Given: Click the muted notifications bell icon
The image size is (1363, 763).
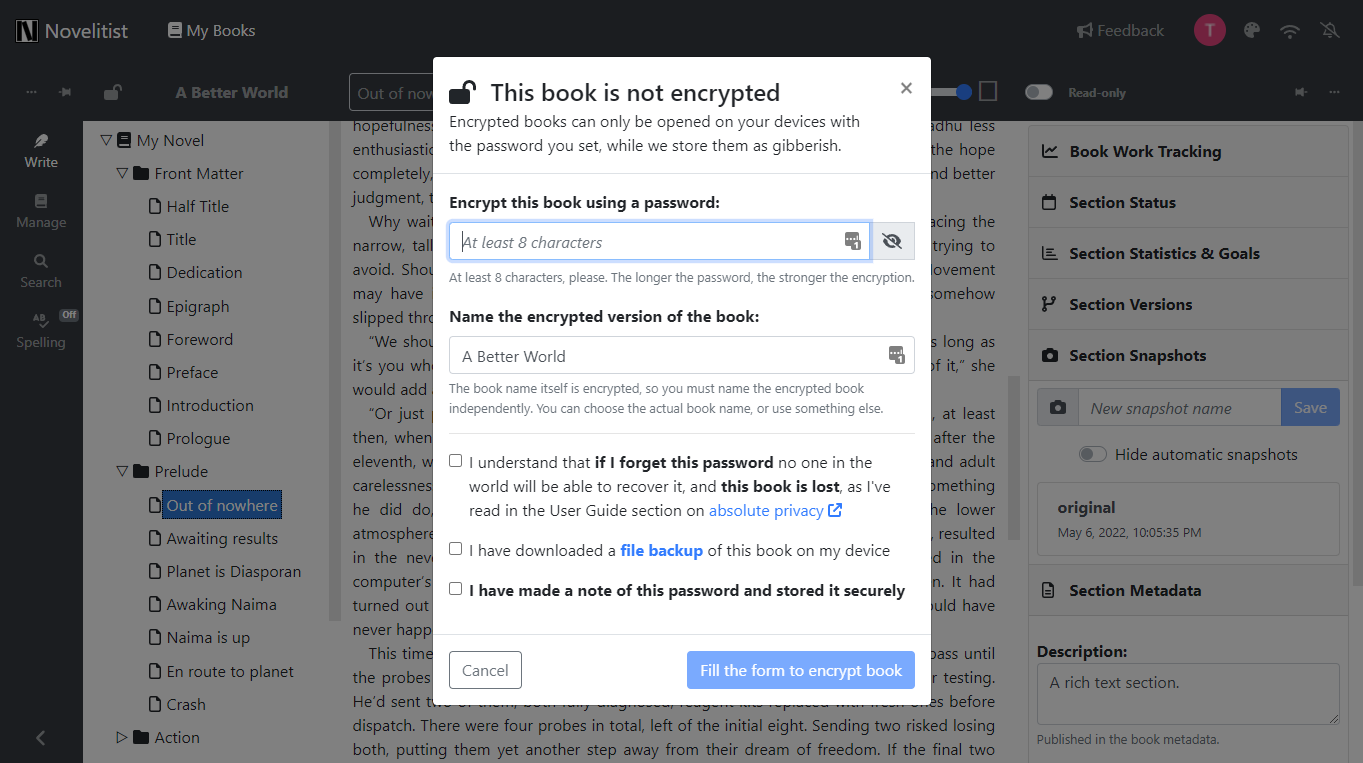Looking at the screenshot, I should tap(1330, 31).
